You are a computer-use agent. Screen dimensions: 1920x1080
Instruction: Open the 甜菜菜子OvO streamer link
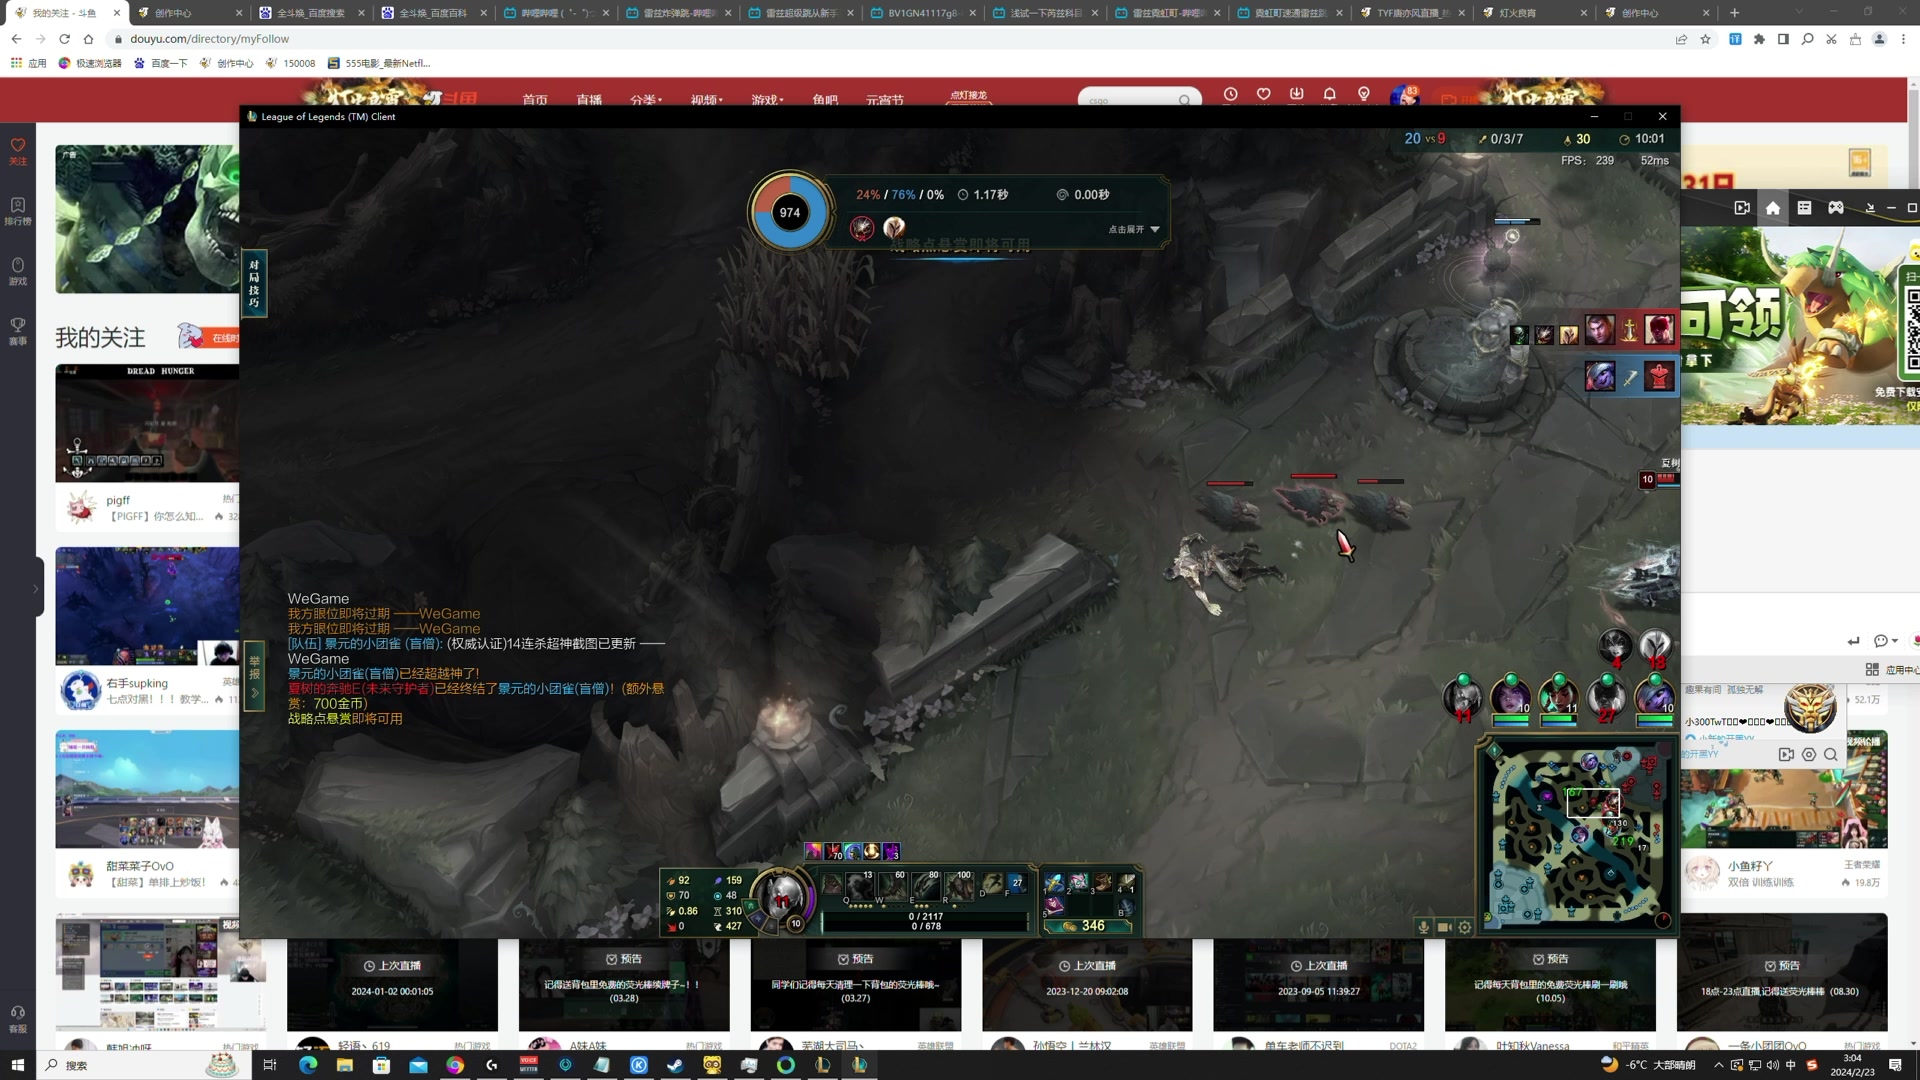click(x=140, y=866)
